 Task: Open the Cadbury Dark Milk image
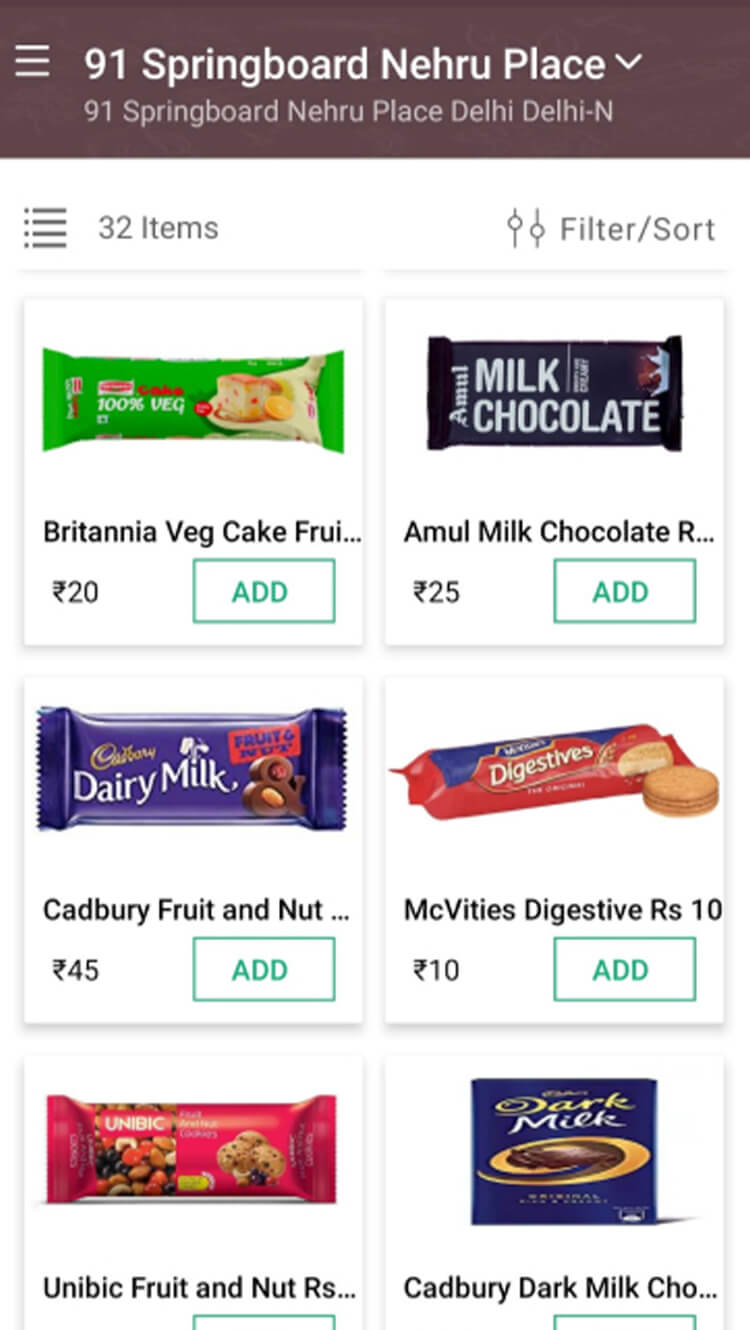(x=563, y=1150)
